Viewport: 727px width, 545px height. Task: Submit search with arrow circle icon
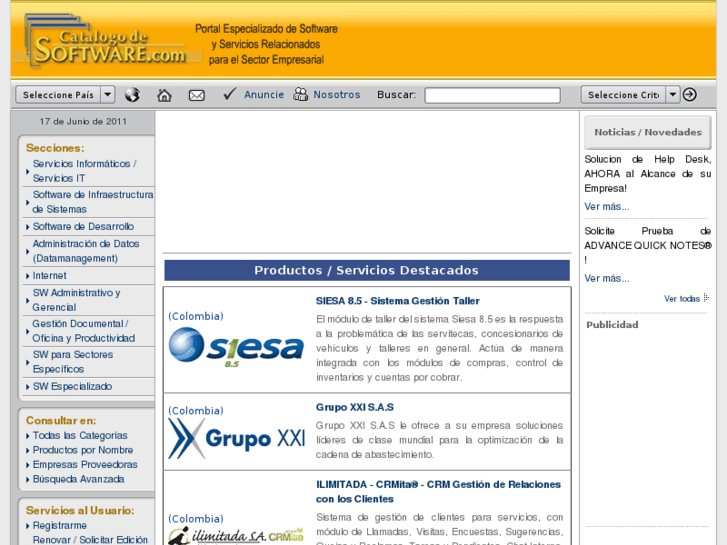[689, 95]
